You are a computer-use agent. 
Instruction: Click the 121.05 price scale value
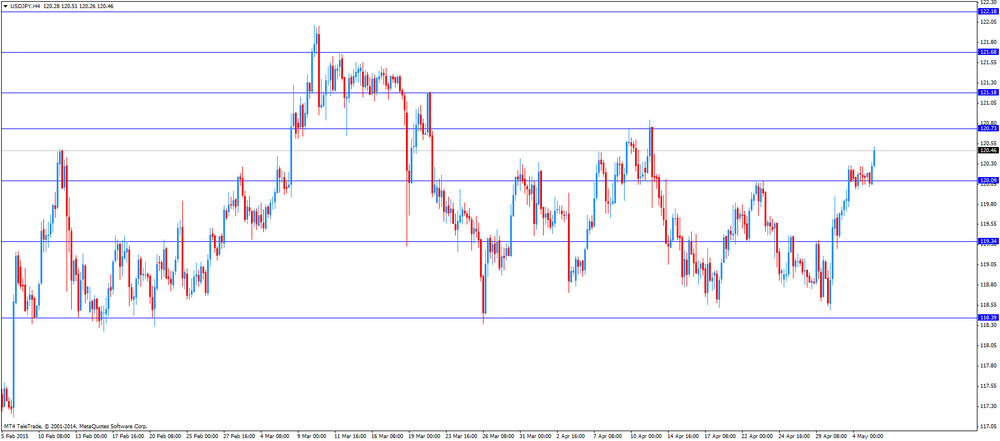pyautogui.click(x=988, y=103)
